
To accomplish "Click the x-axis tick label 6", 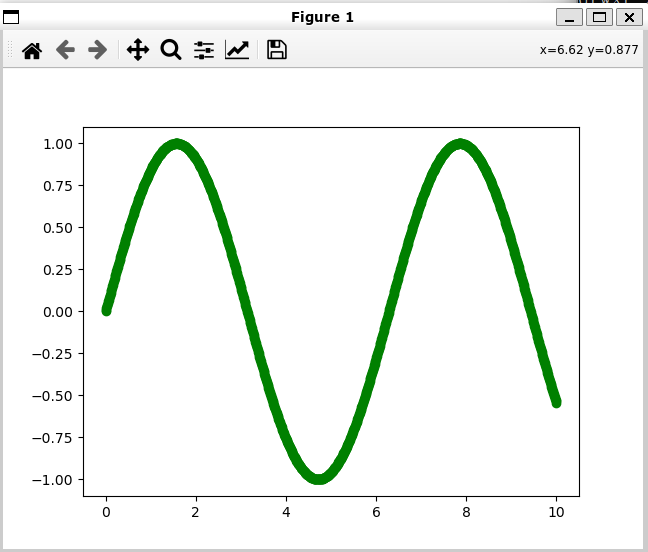I will click(376, 512).
